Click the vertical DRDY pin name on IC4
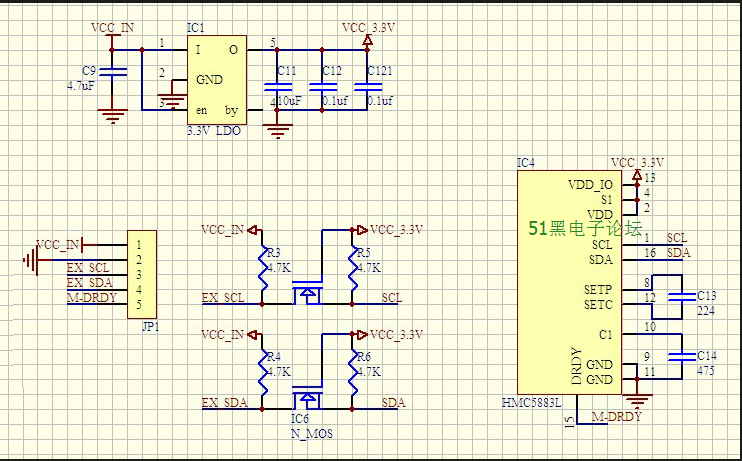This screenshot has width=742, height=461. (576, 365)
